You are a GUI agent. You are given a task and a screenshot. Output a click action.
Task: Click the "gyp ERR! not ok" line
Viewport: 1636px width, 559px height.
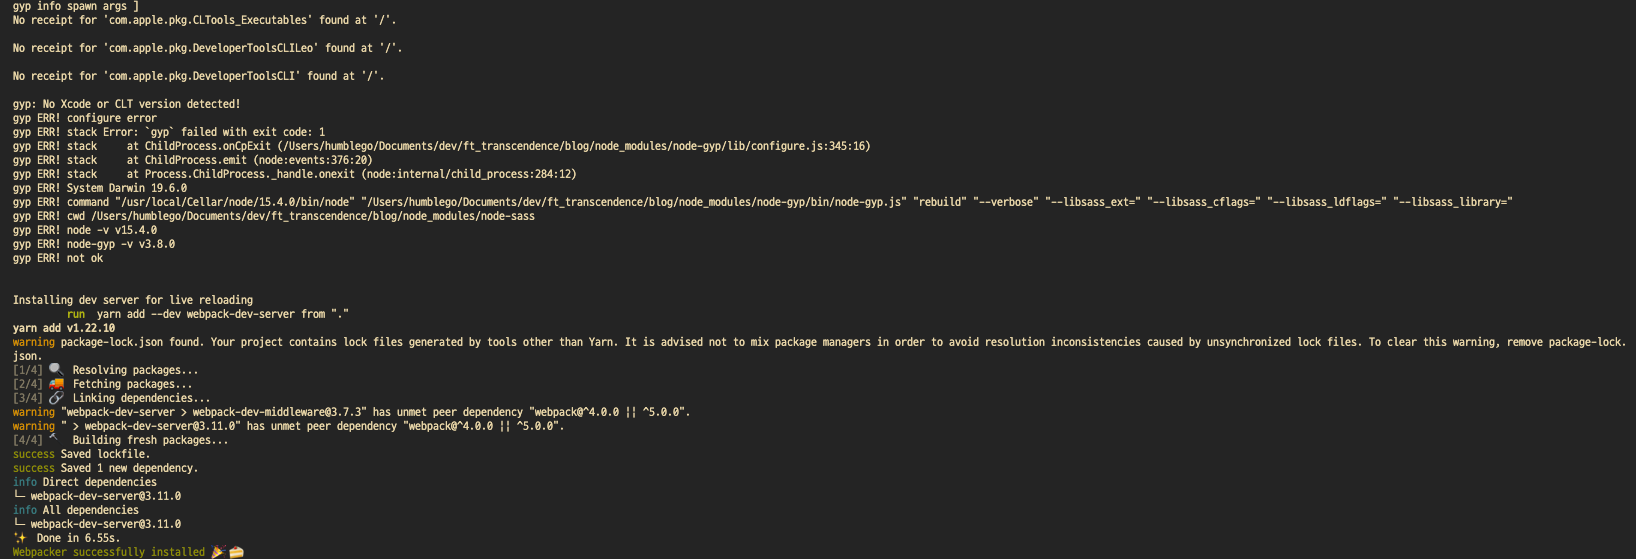click(x=58, y=258)
